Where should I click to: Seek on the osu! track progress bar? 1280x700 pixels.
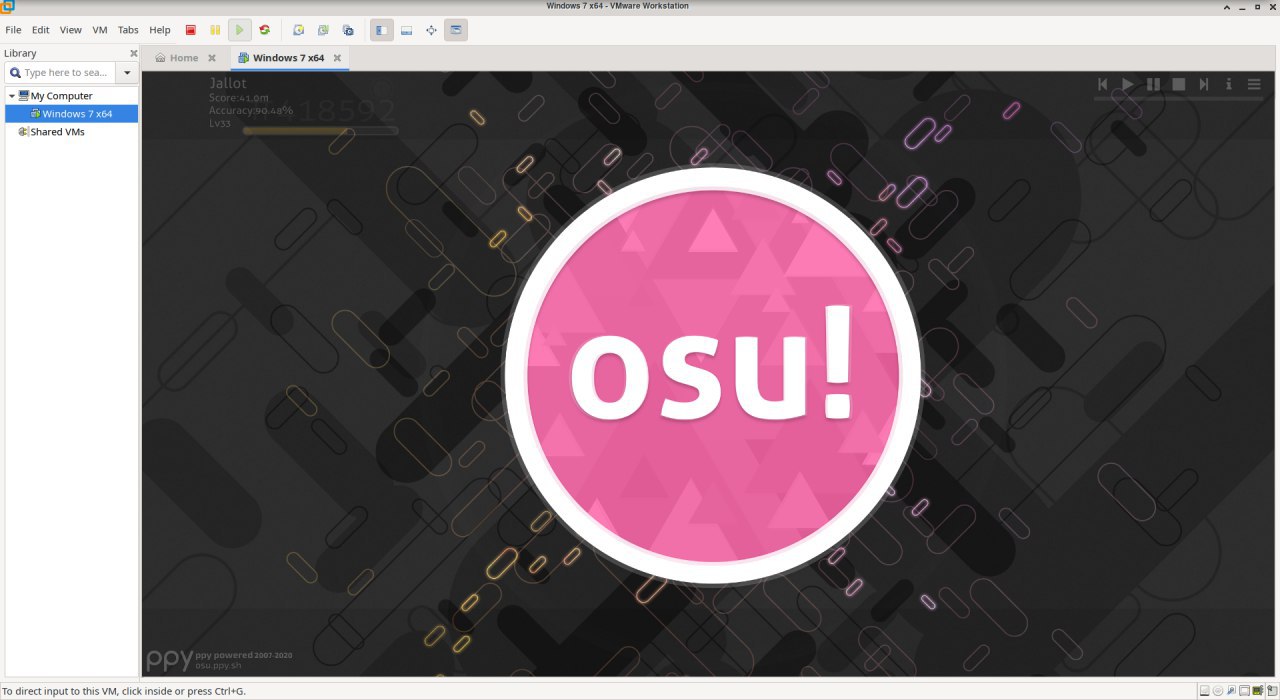point(1178,99)
